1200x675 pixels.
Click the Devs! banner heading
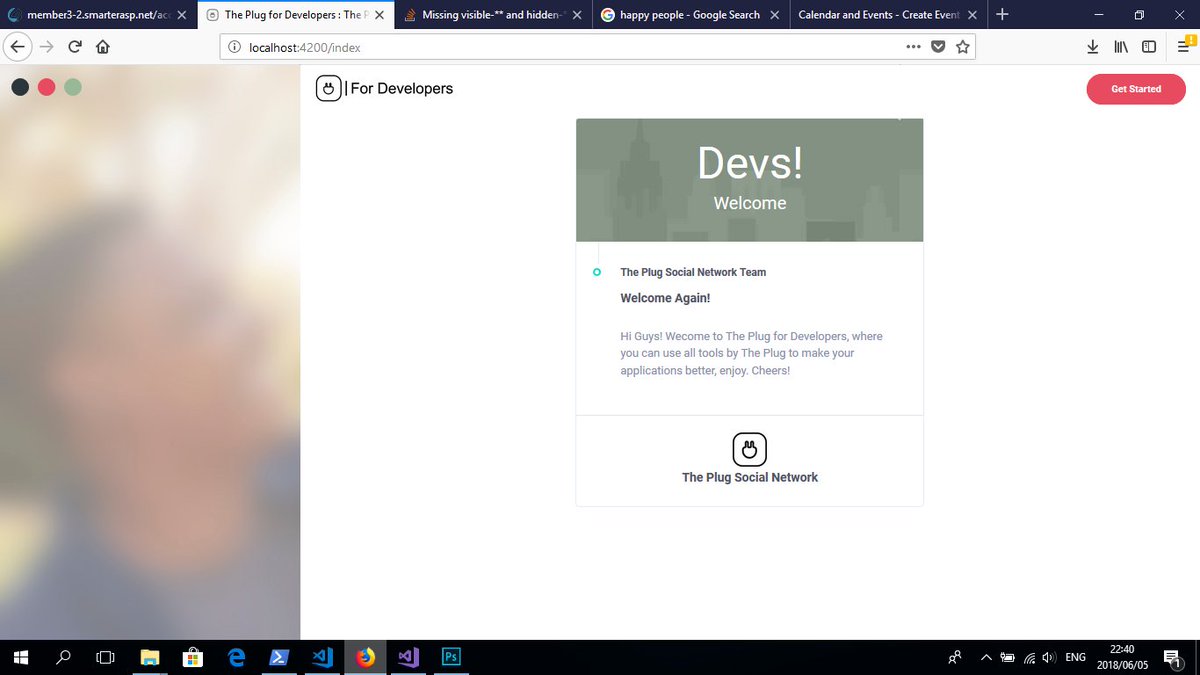click(x=750, y=162)
